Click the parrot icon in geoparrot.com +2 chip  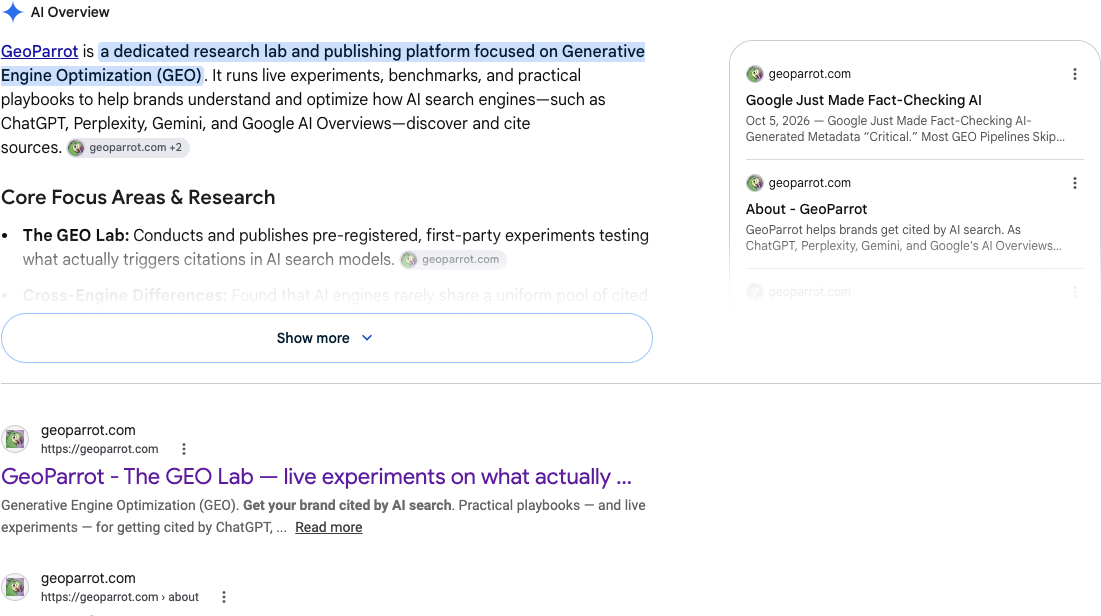77,148
